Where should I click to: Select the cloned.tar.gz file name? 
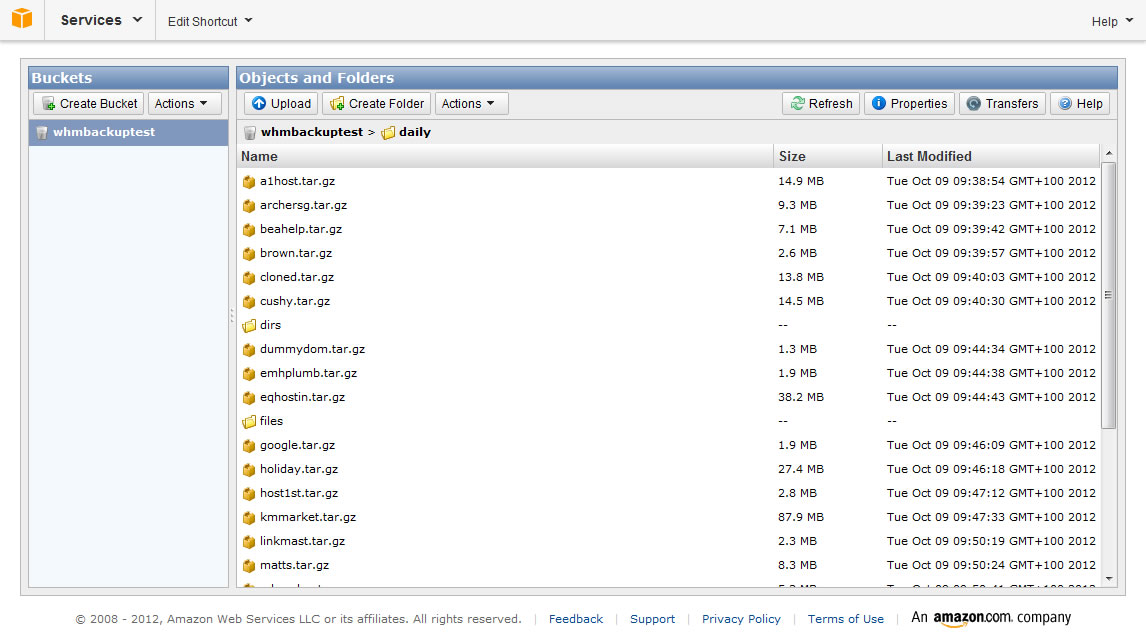pos(297,278)
